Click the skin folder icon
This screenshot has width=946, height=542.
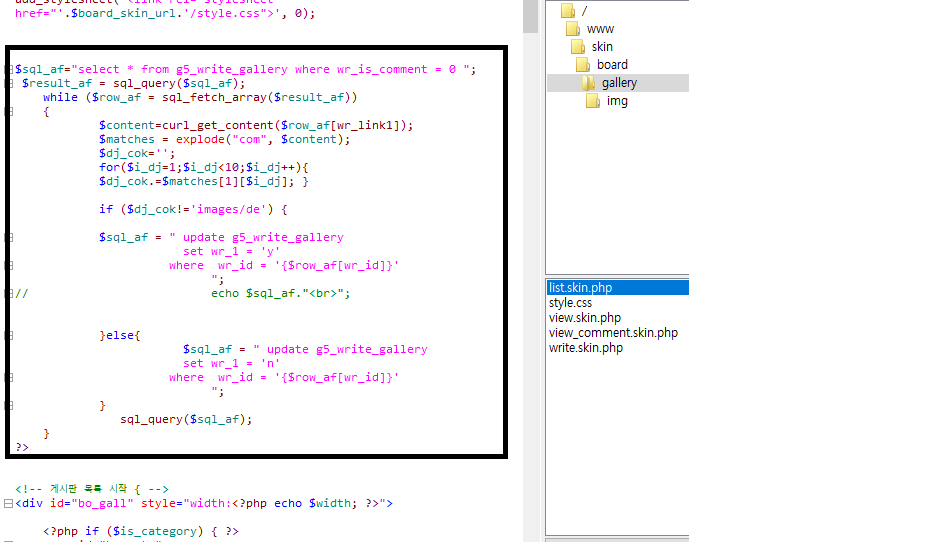(578, 47)
